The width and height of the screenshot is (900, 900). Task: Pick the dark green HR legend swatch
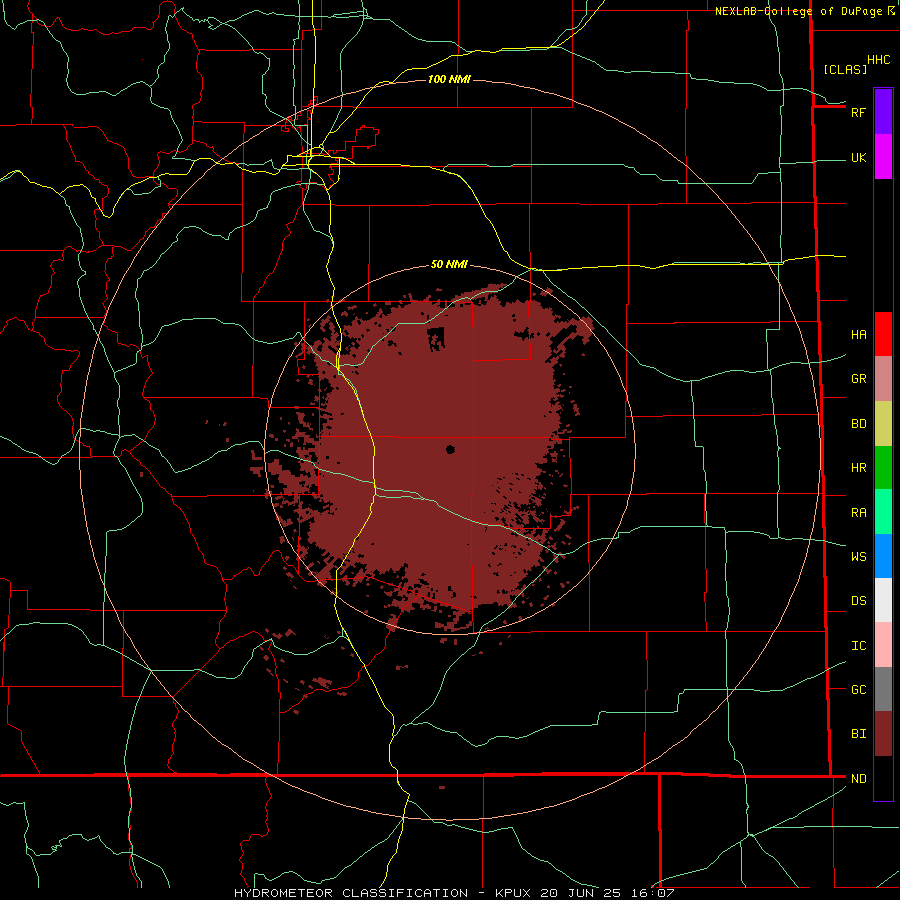click(883, 468)
